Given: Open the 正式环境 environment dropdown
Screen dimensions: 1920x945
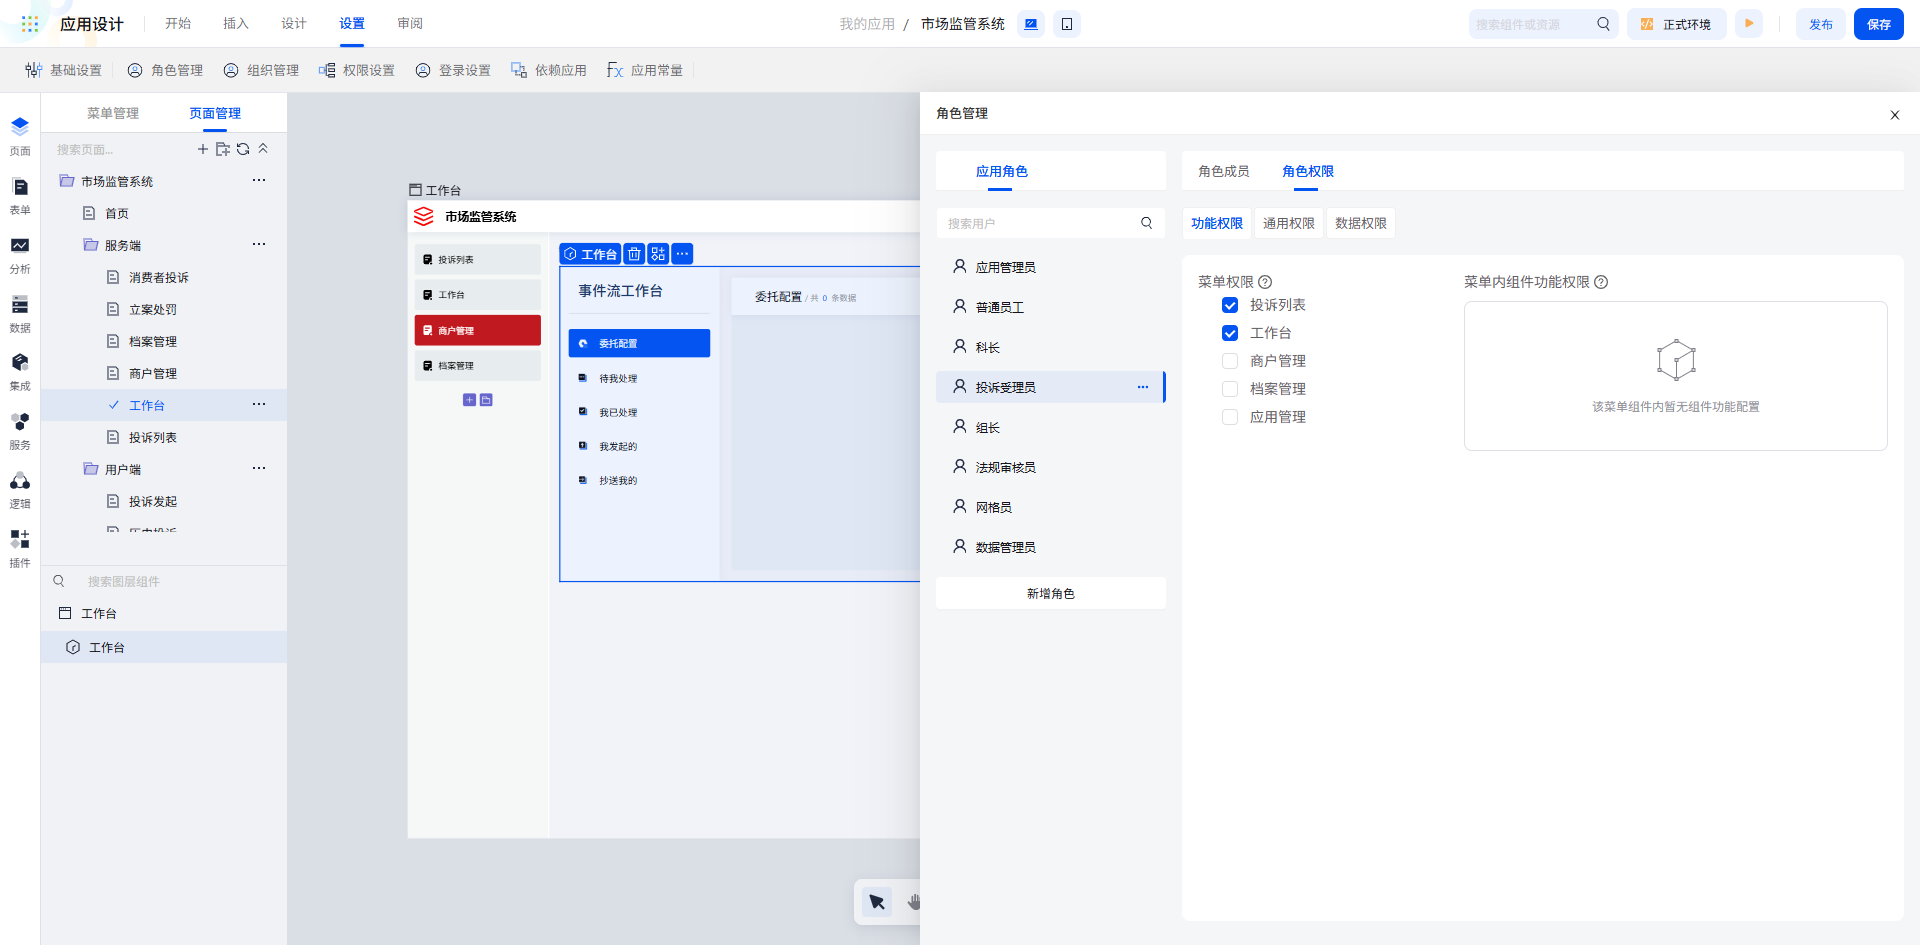Looking at the screenshot, I should (1677, 24).
